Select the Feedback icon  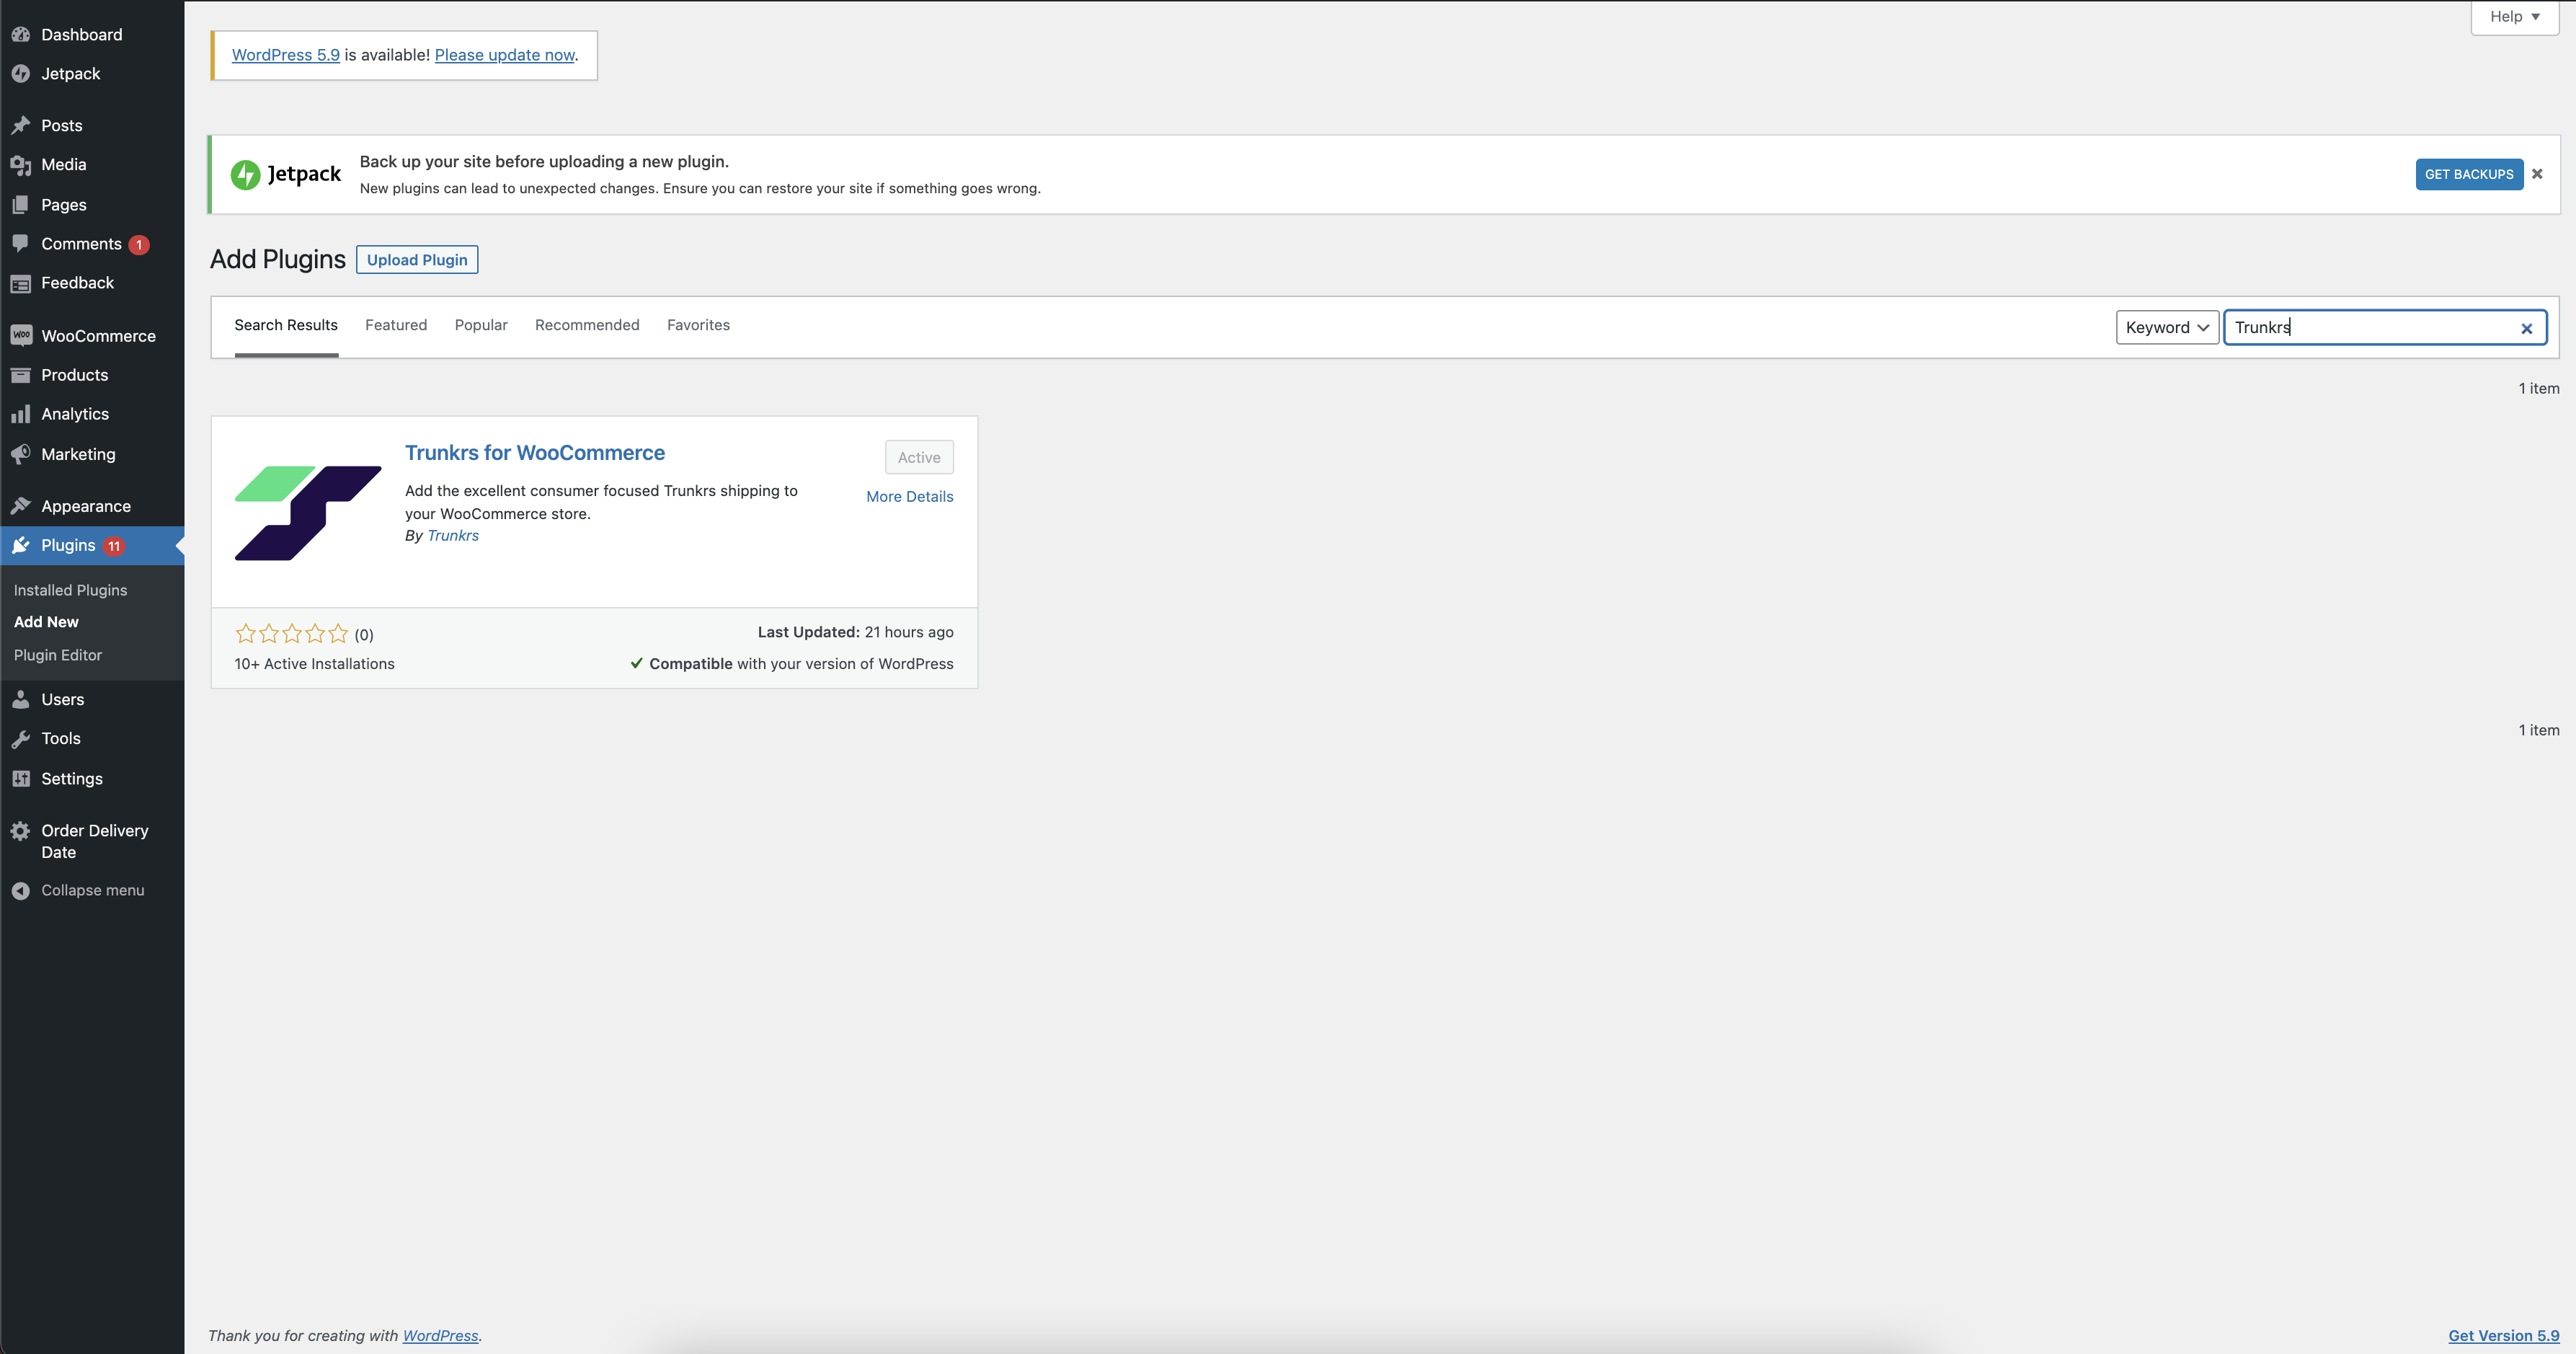coord(21,283)
